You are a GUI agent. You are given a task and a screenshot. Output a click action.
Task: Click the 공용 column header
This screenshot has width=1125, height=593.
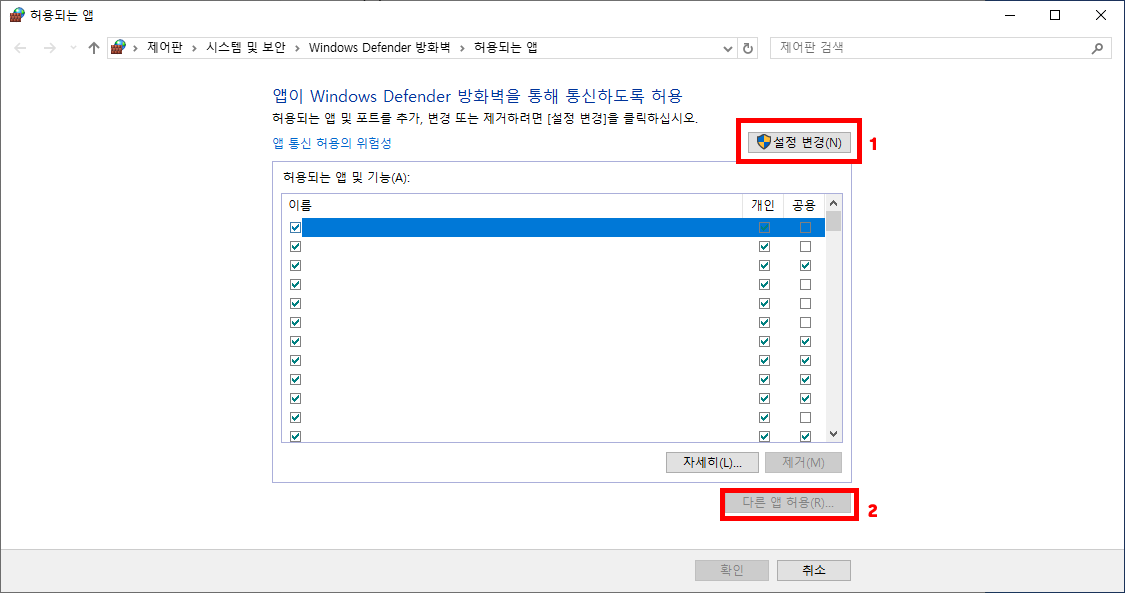pos(804,205)
